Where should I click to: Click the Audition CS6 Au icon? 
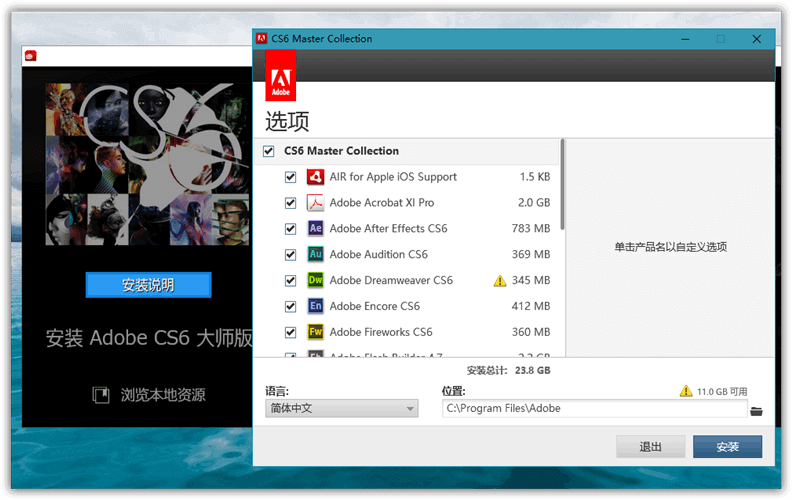click(x=316, y=254)
